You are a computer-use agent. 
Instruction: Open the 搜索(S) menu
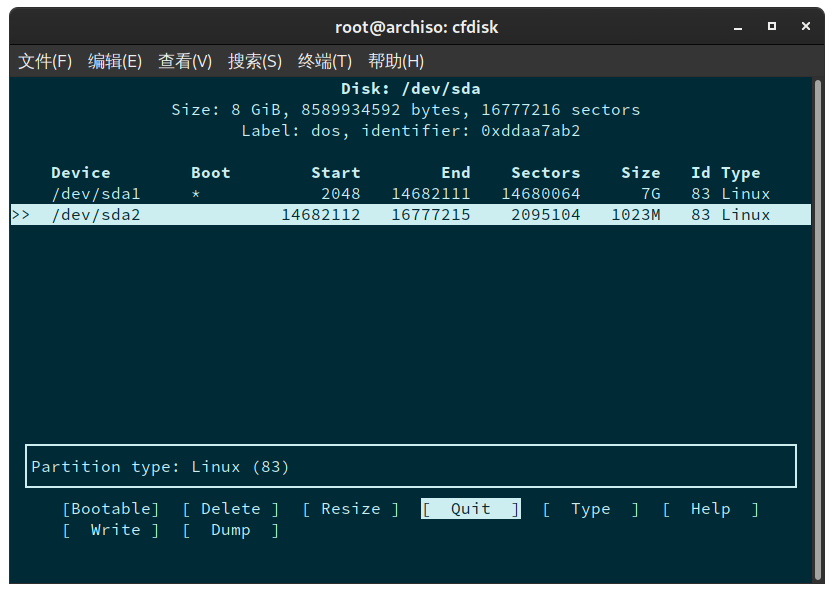255,61
